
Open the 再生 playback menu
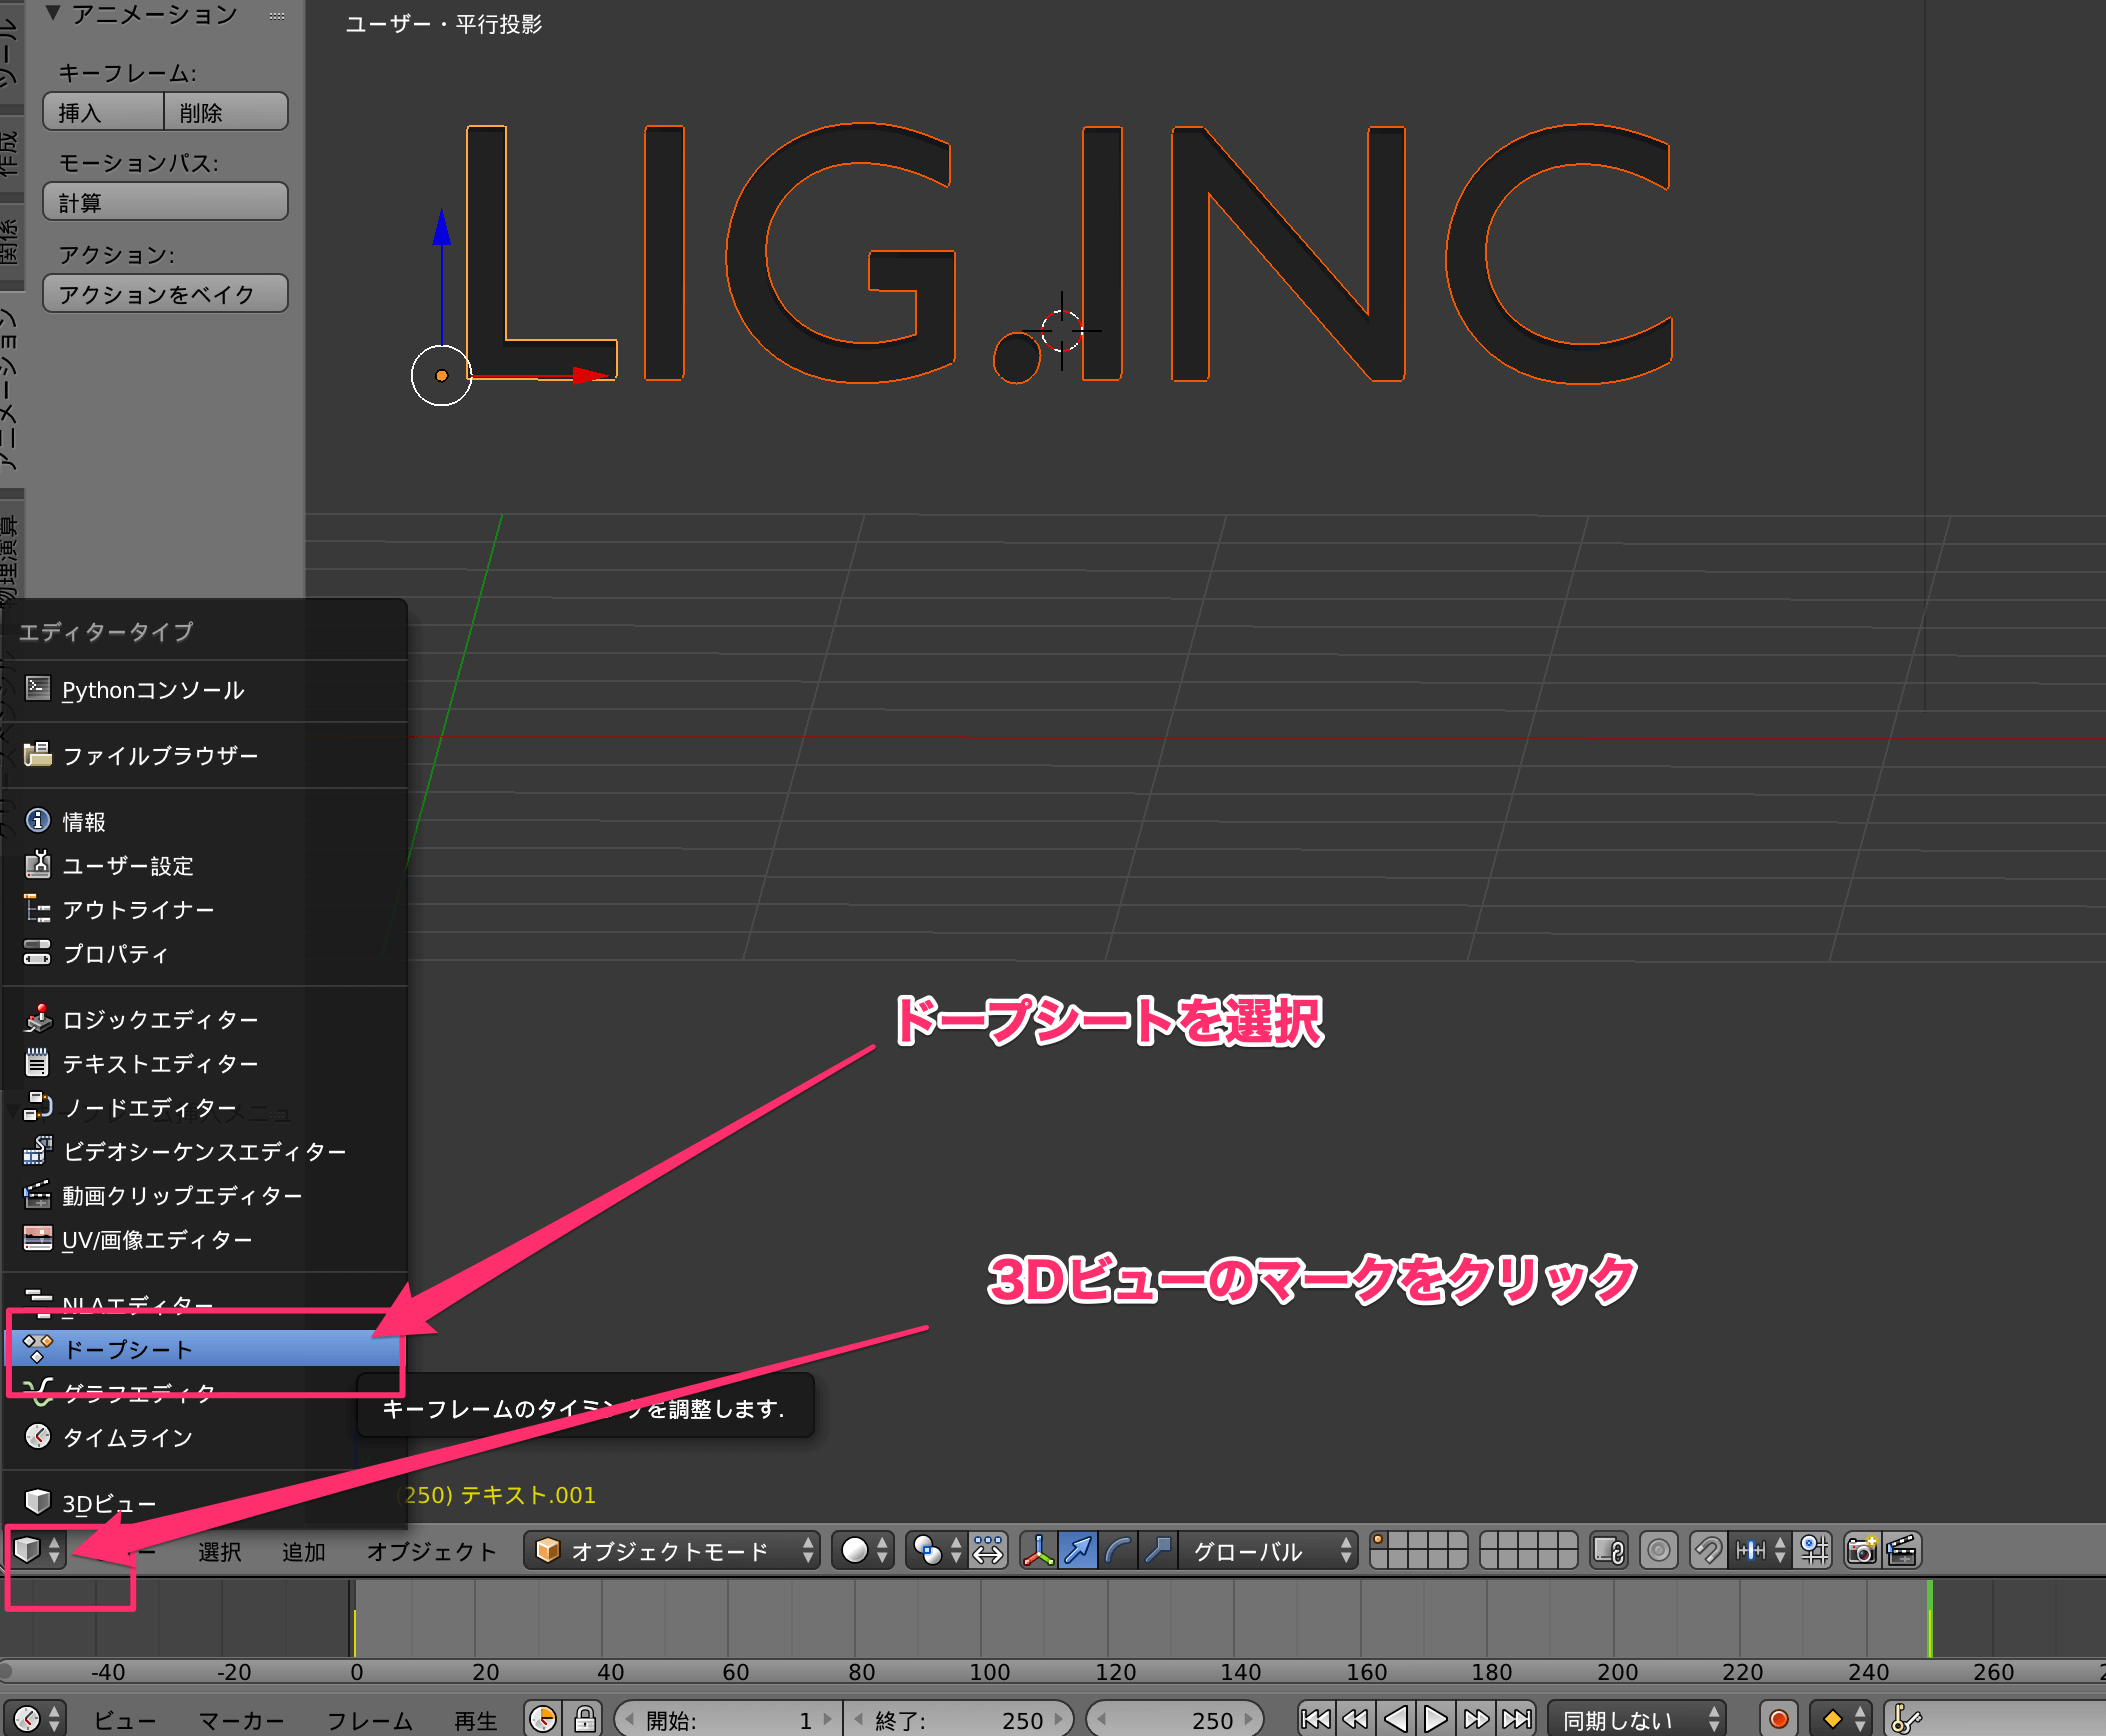(476, 1720)
